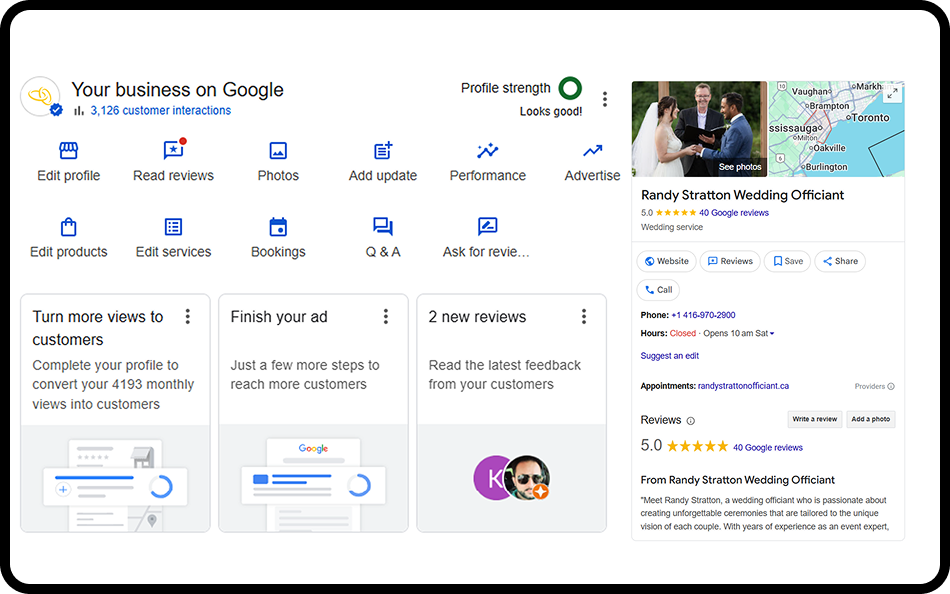The height and width of the screenshot is (594, 950).
Task: Click the phone number +1 416-970-2900
Action: point(703,315)
